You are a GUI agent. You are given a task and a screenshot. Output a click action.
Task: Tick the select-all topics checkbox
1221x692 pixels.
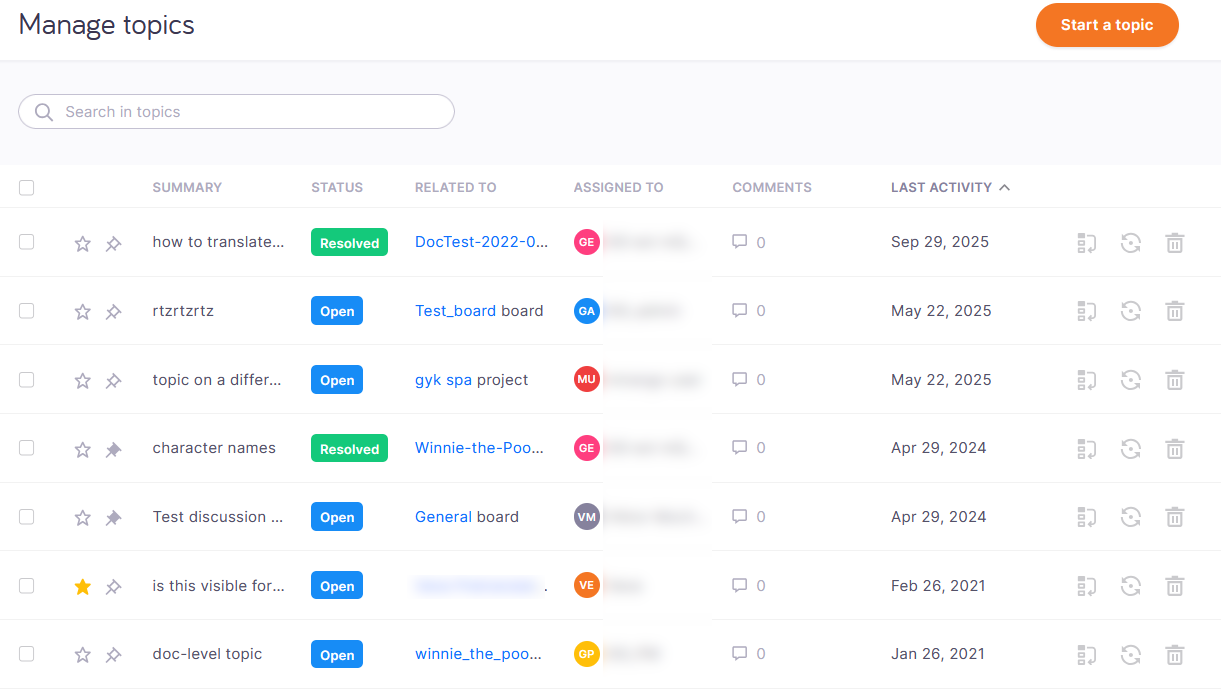coord(27,187)
